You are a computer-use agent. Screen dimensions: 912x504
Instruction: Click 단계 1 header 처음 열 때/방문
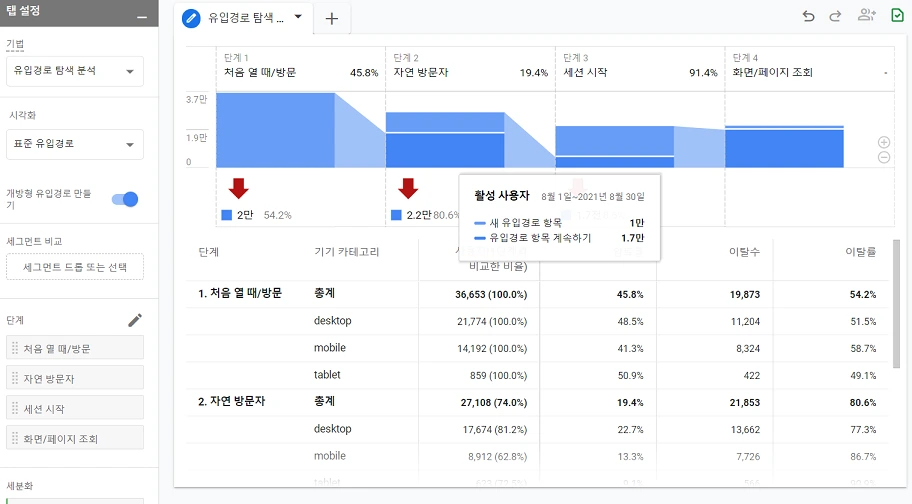pyautogui.click(x=260, y=73)
